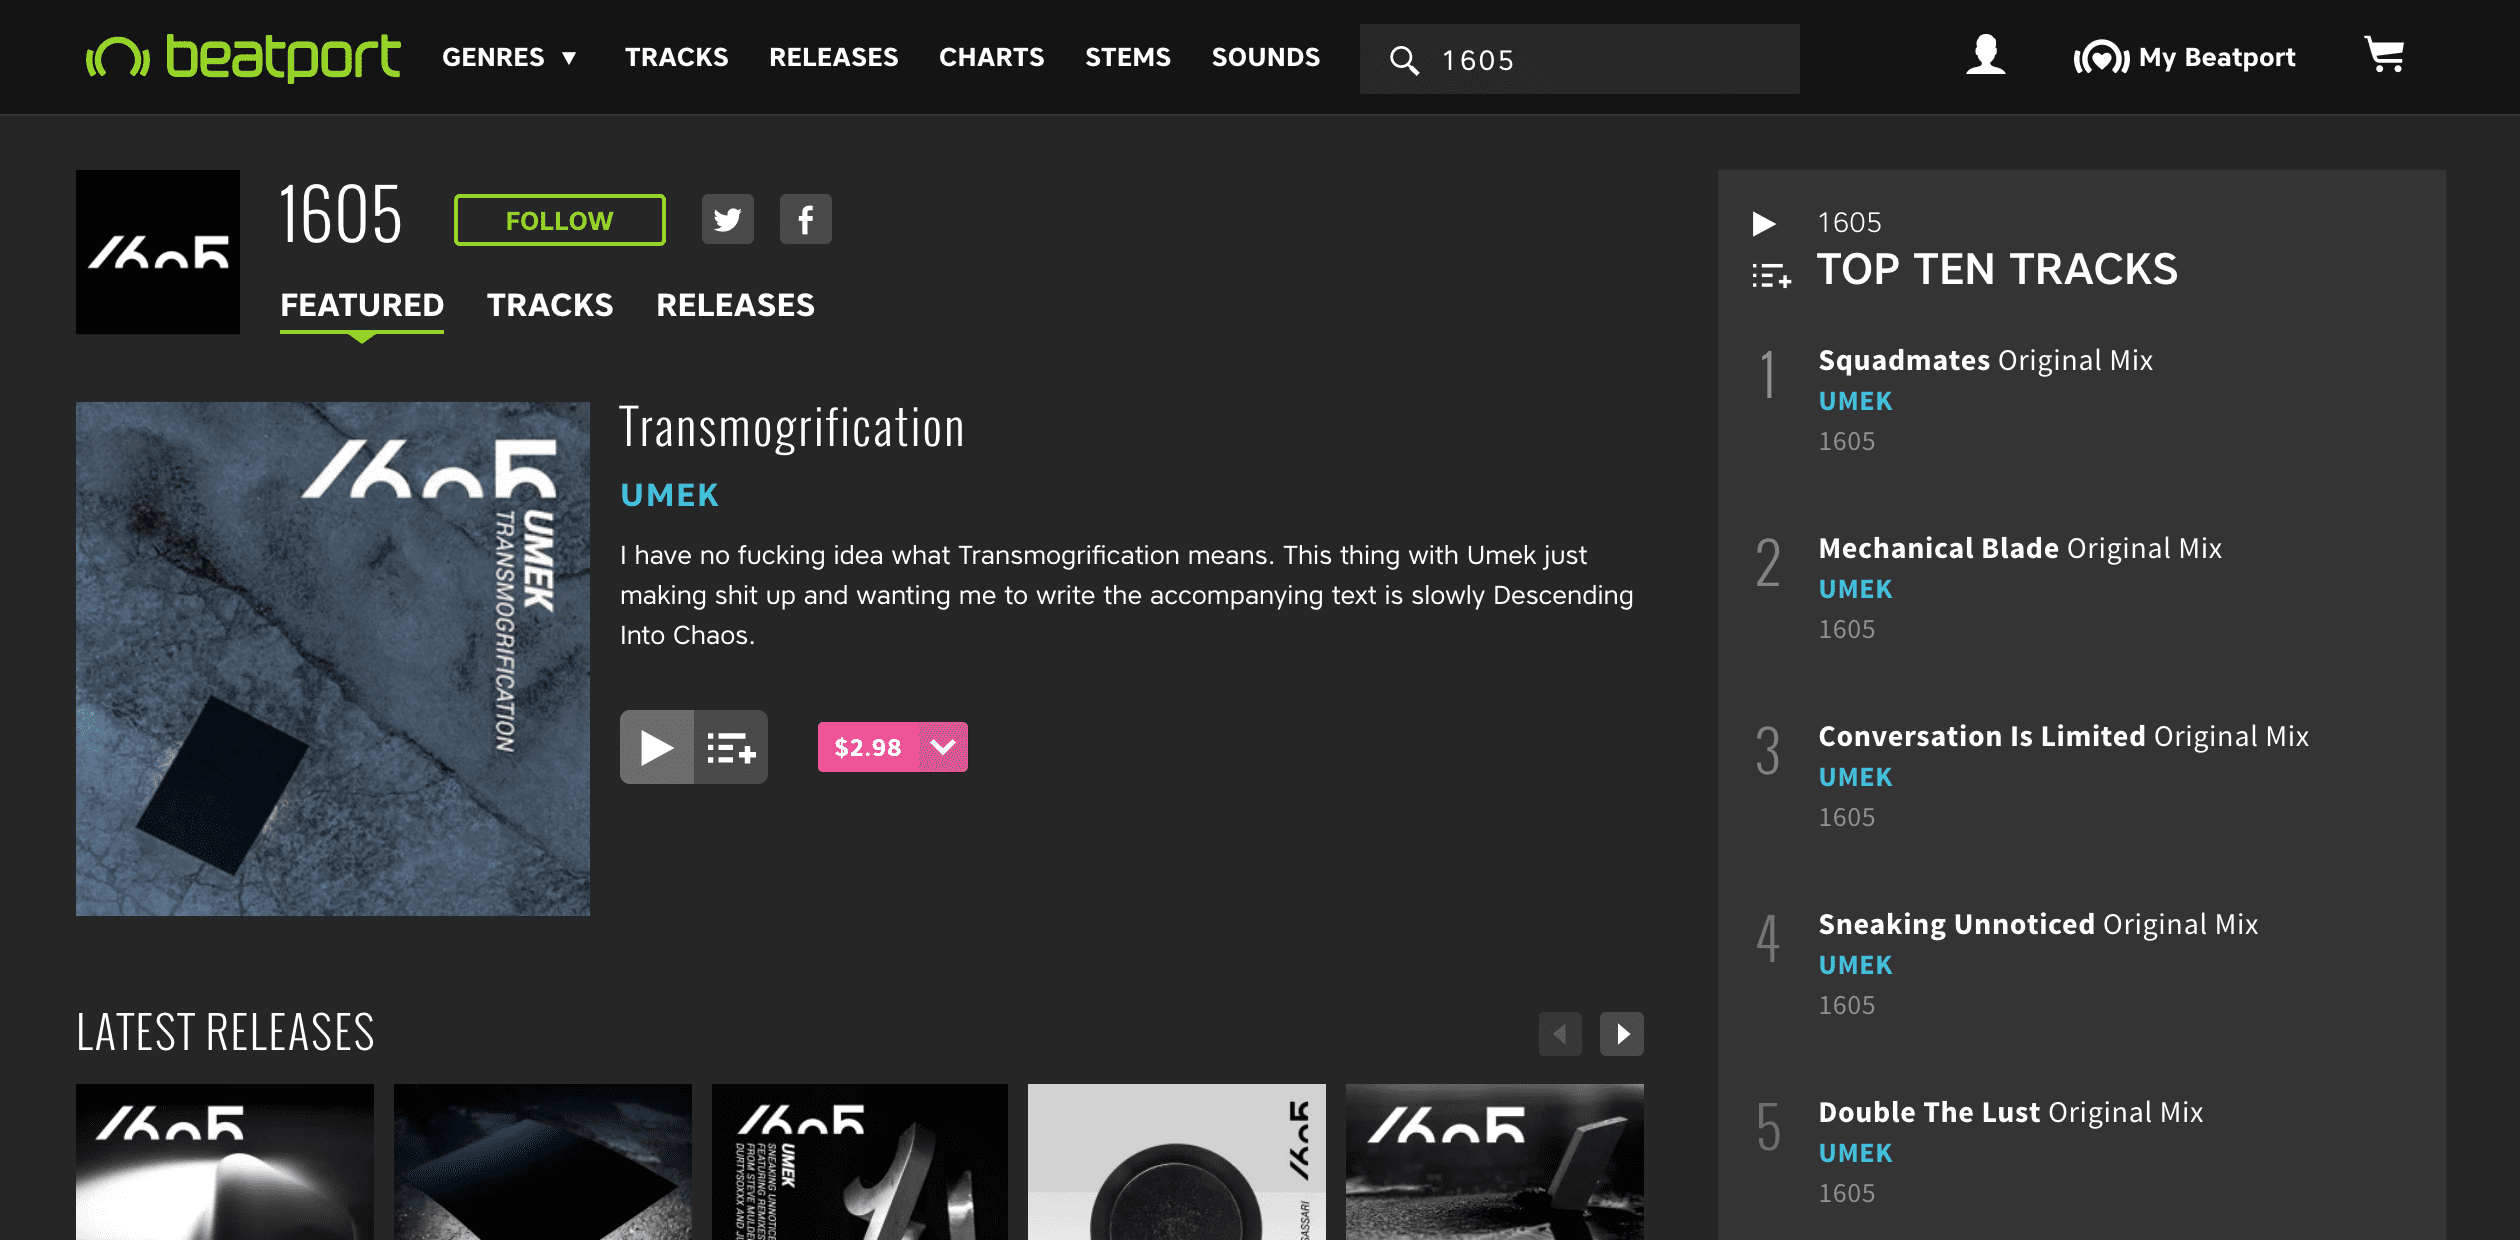Show previous latest releases
The width and height of the screenshot is (2520, 1240).
[1560, 1034]
